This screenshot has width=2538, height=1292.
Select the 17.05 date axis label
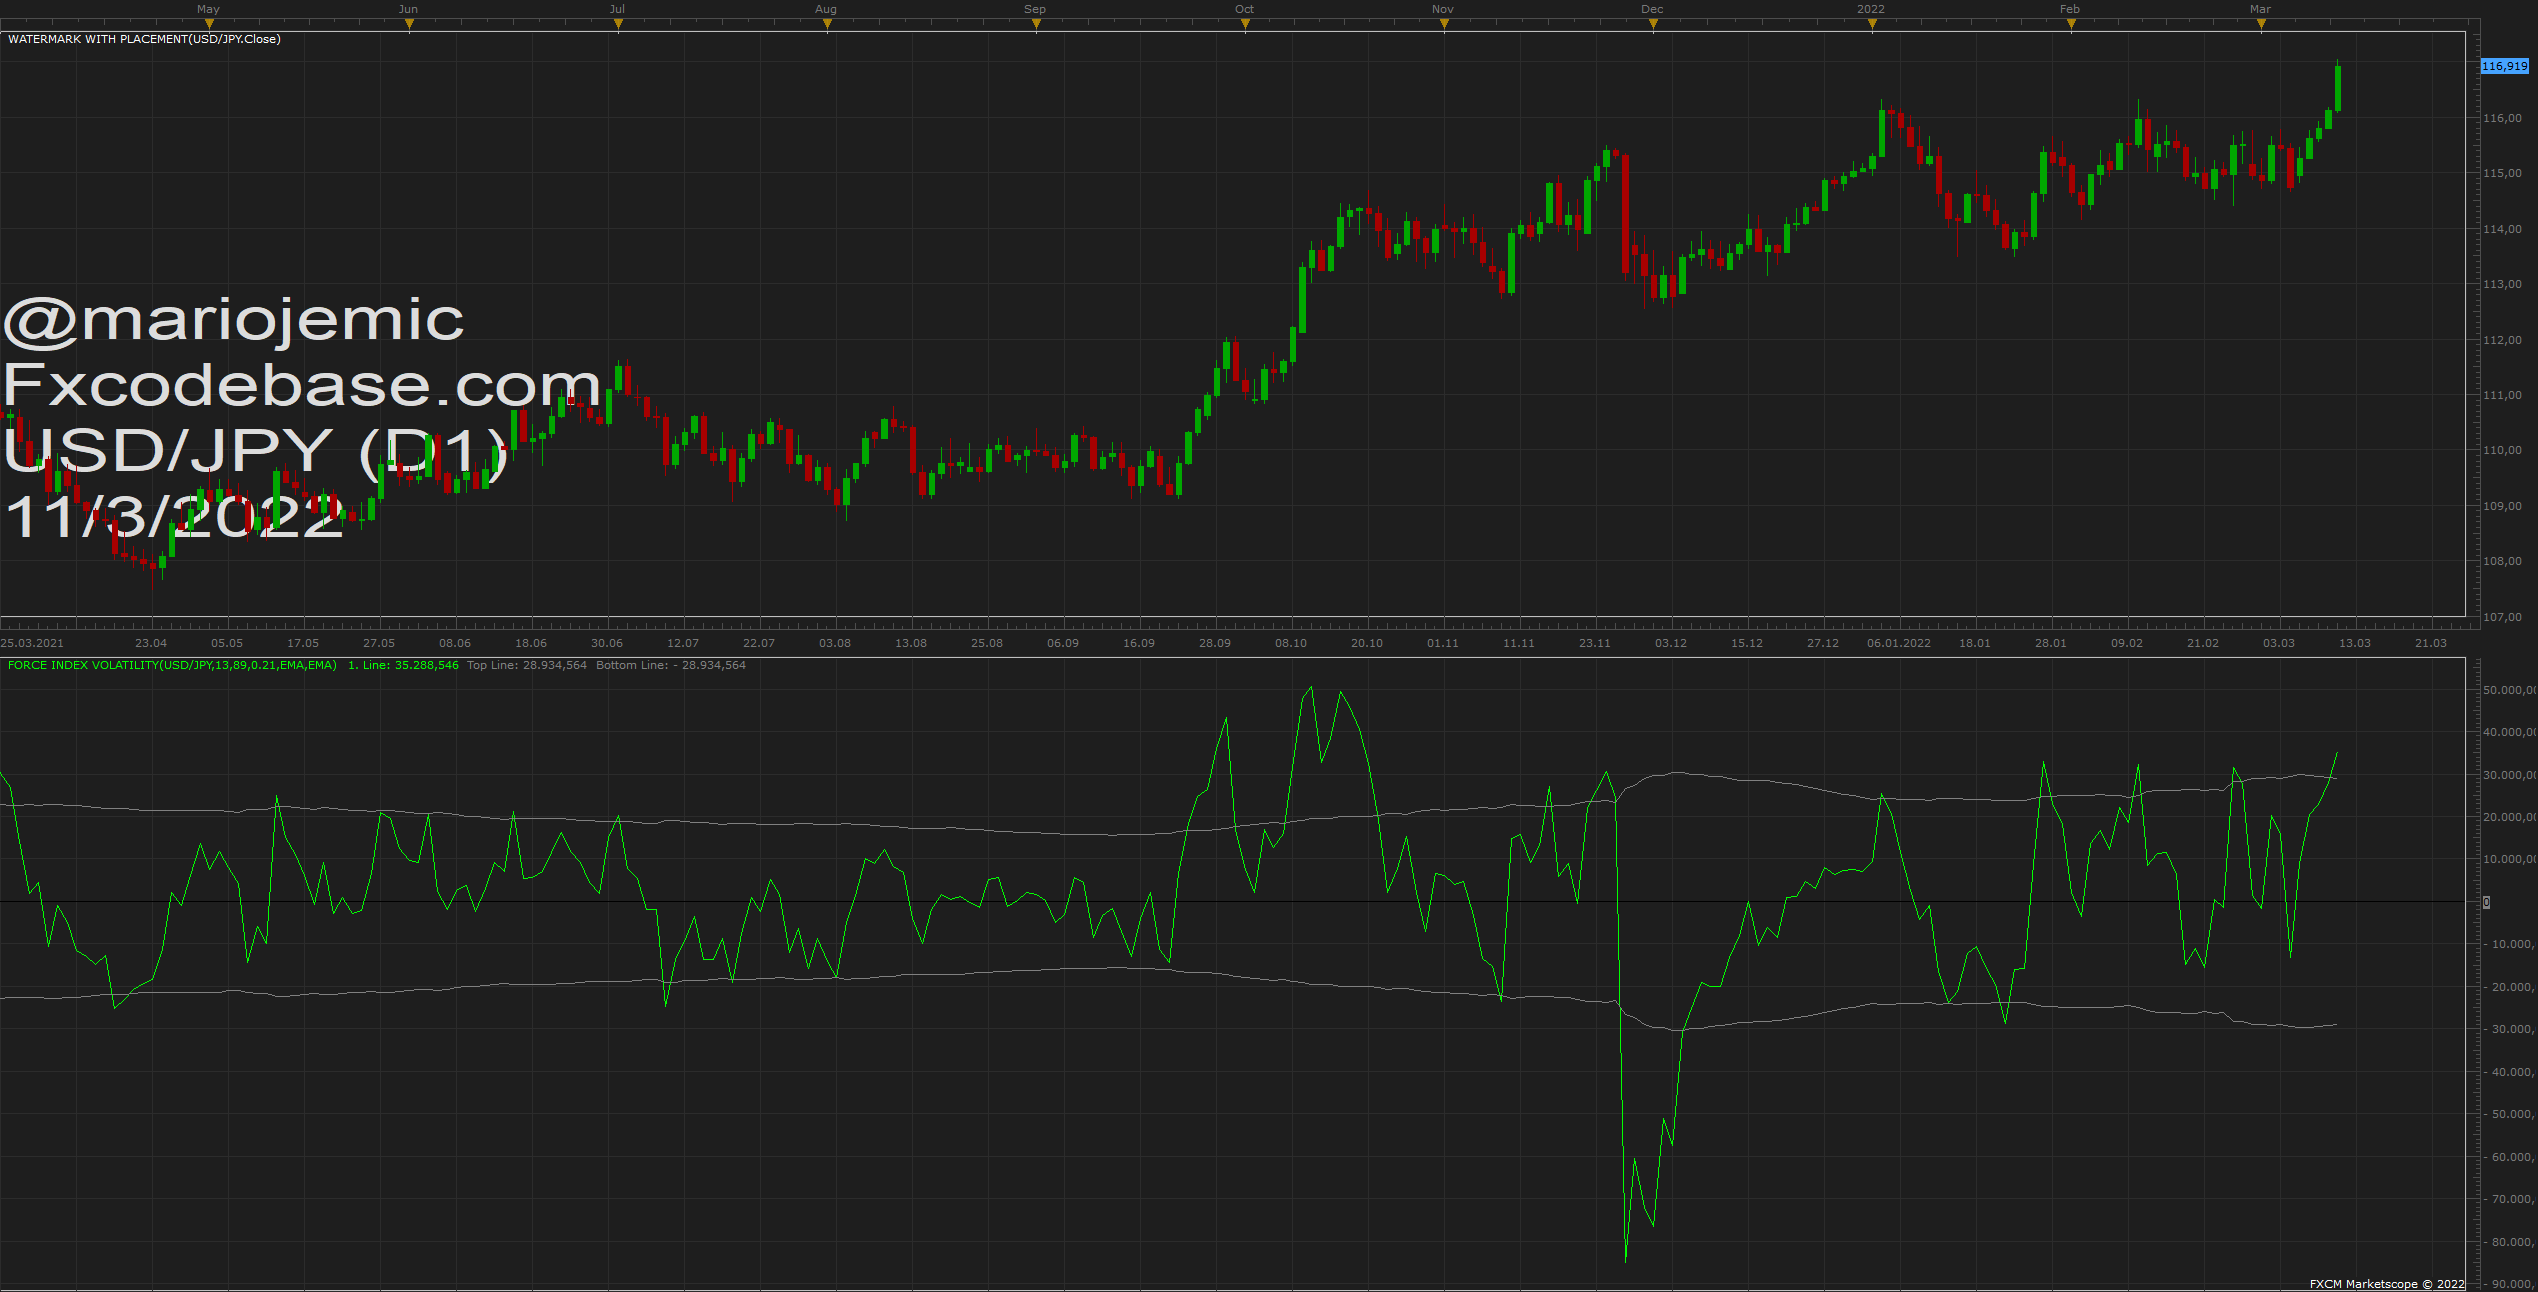(x=303, y=643)
